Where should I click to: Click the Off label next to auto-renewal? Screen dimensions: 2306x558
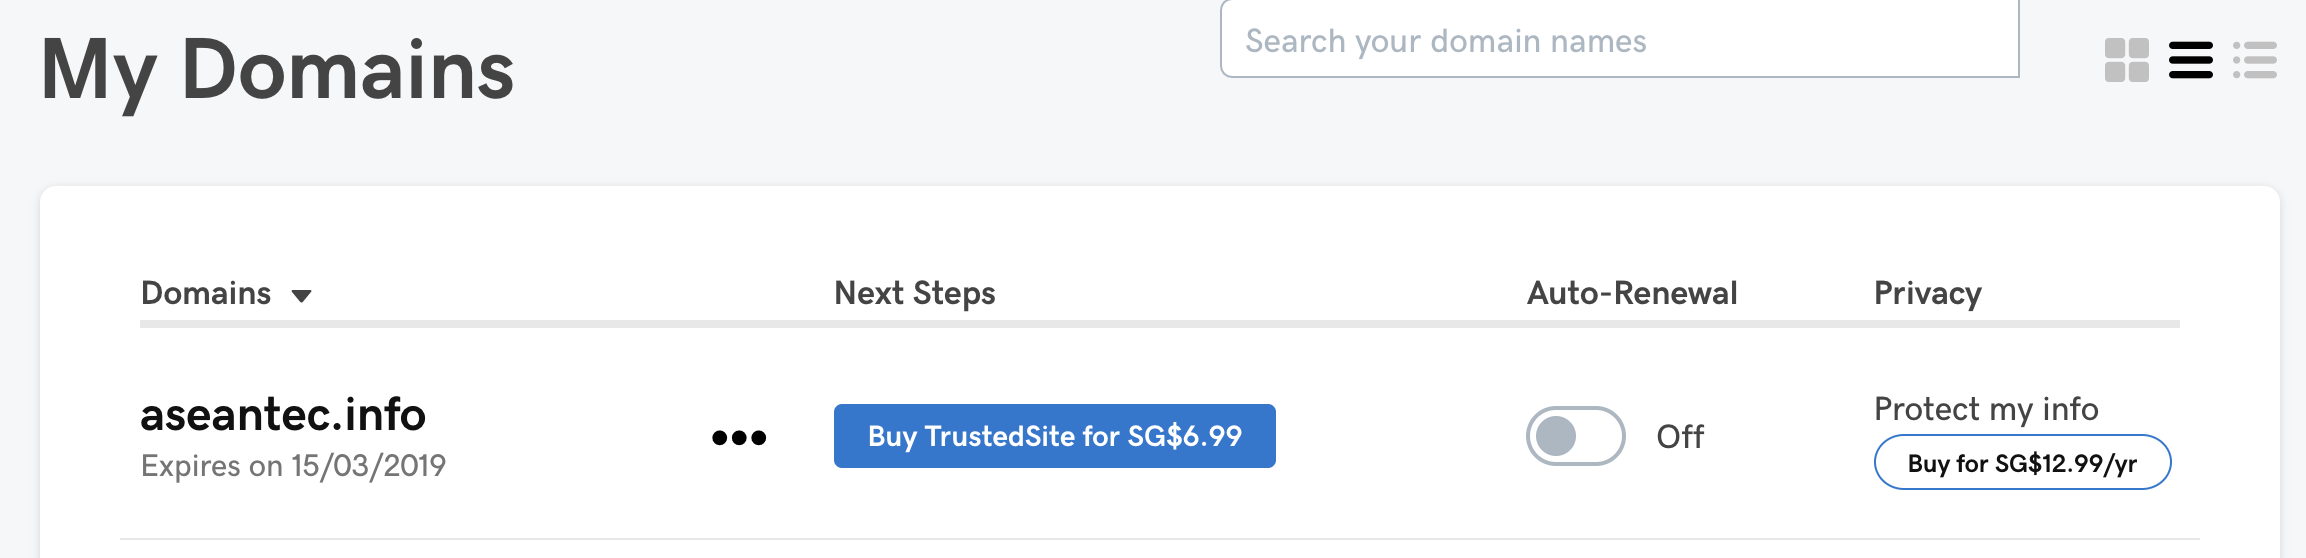pos(1680,436)
